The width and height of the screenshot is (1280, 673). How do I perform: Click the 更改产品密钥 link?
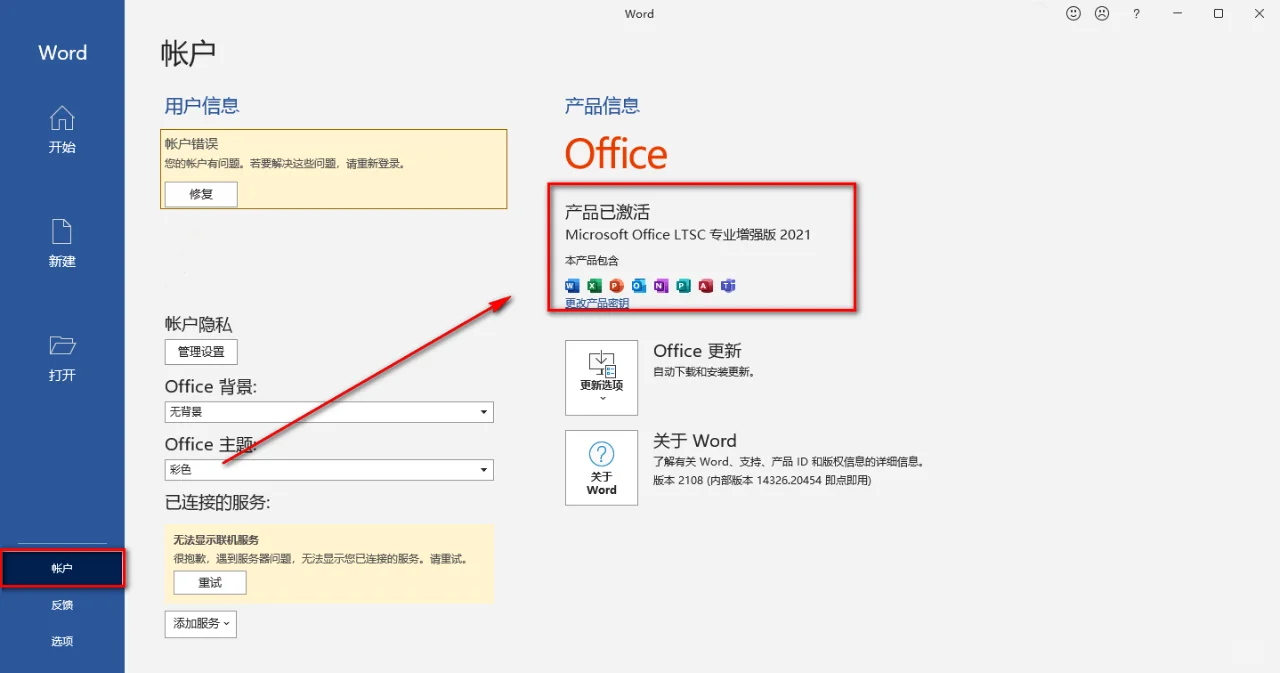tap(596, 302)
